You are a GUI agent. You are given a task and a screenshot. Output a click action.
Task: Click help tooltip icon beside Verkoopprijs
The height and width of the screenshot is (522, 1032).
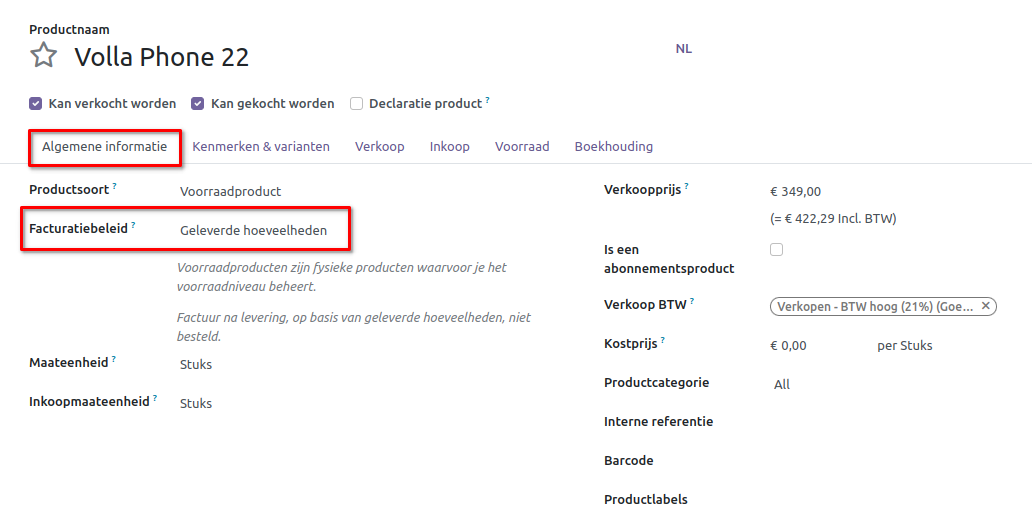(x=686, y=186)
